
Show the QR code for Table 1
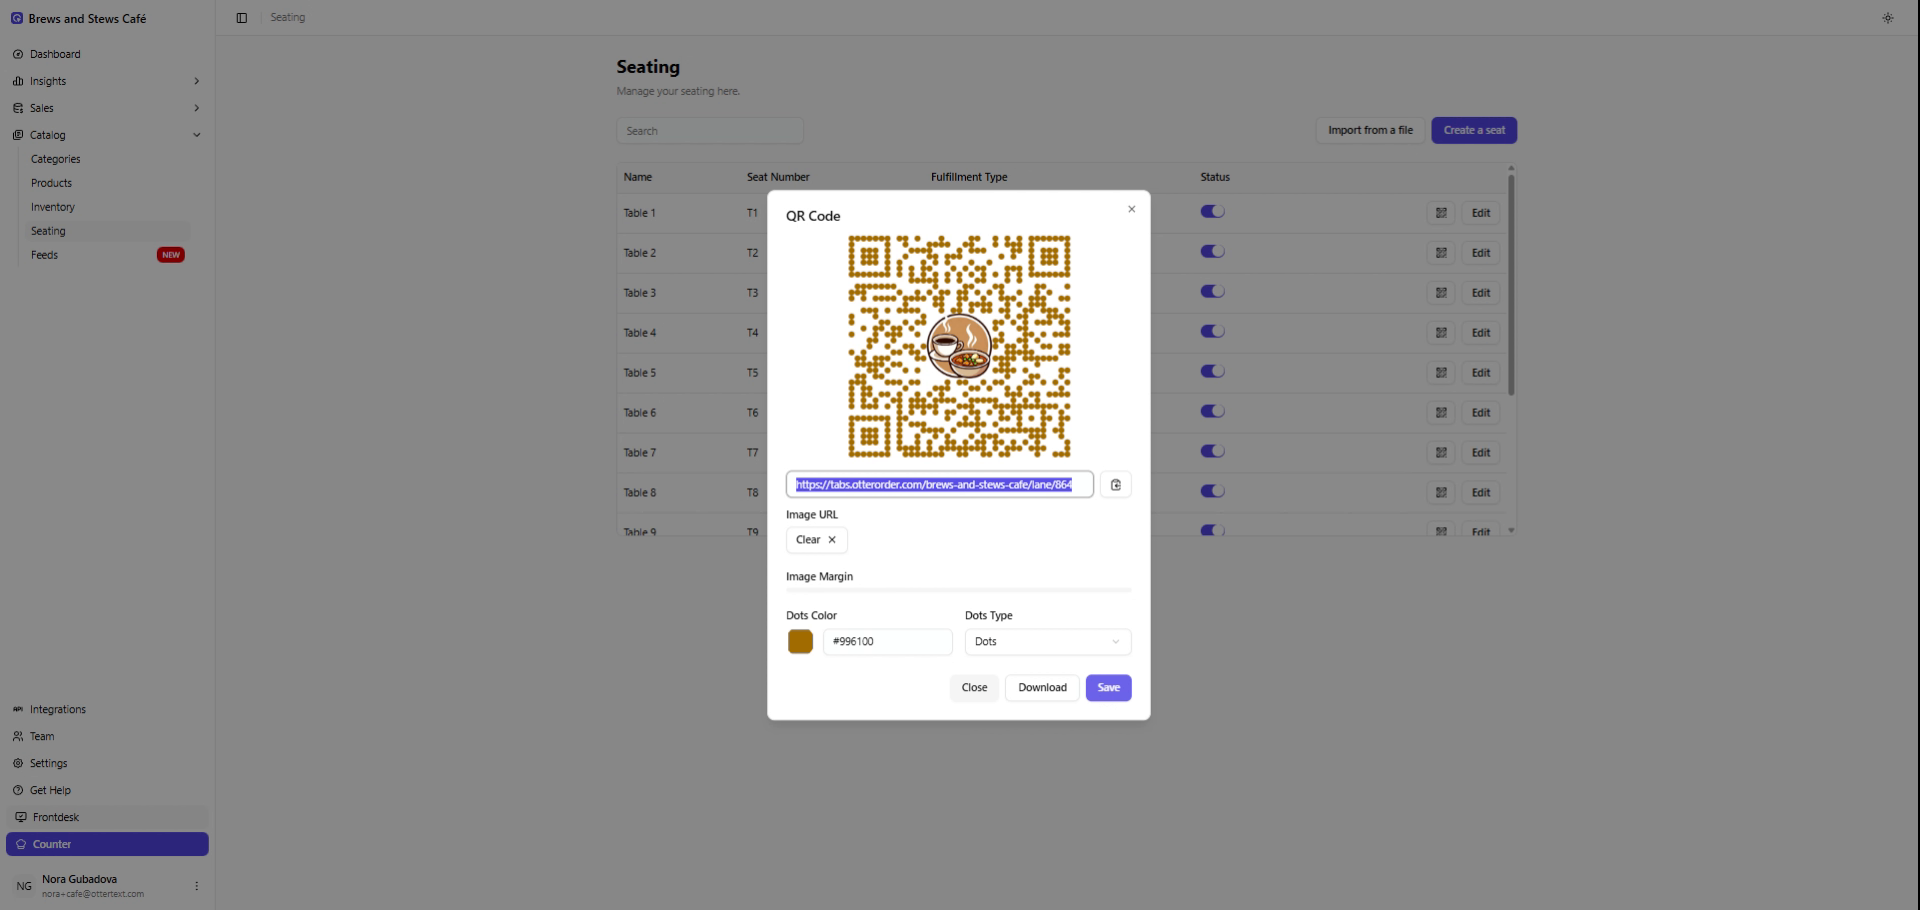1440,212
